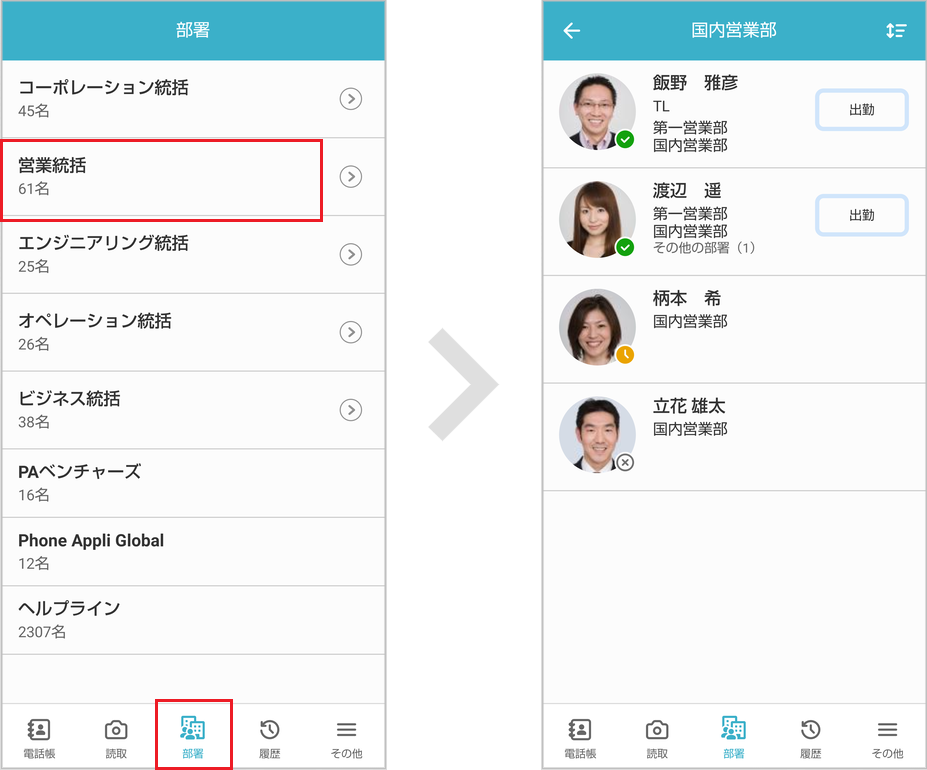Select the PAベンチャーズ department row
This screenshot has height=770, width=927.
(x=193, y=483)
